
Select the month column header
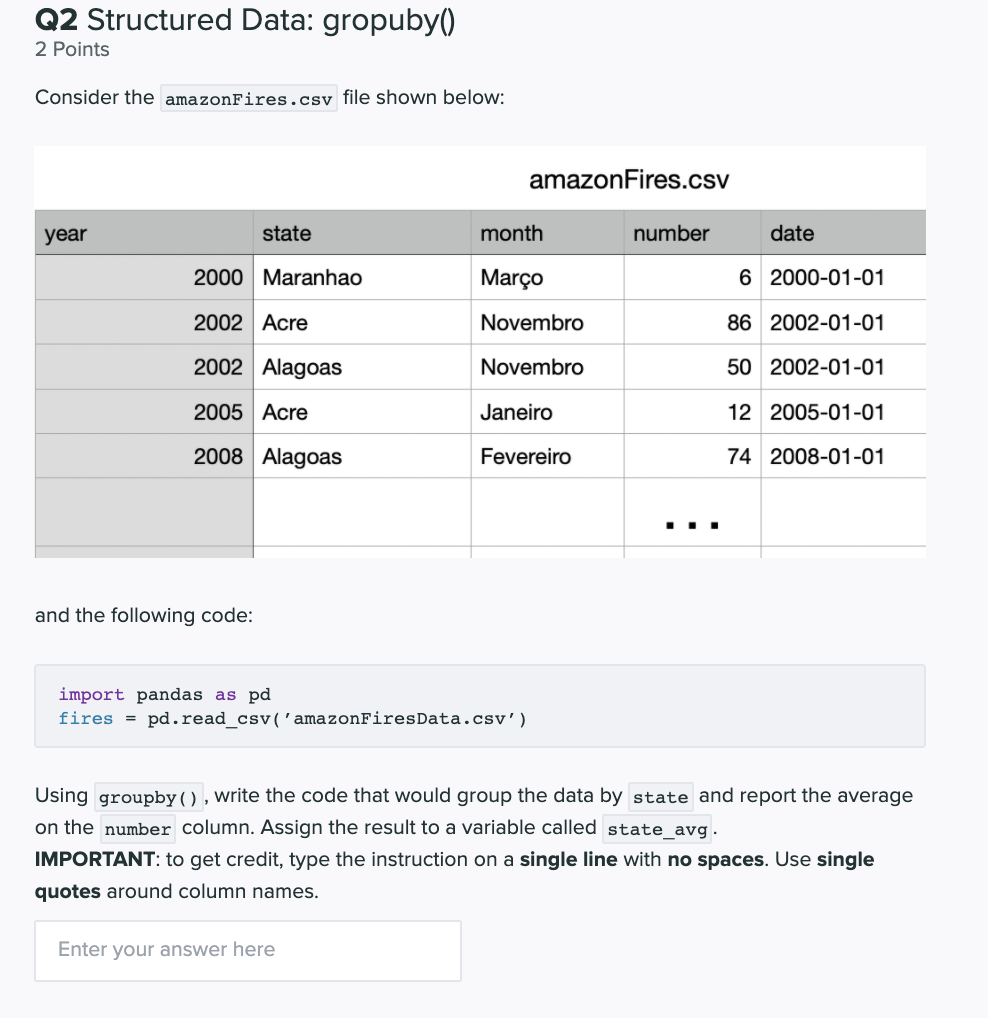[512, 233]
